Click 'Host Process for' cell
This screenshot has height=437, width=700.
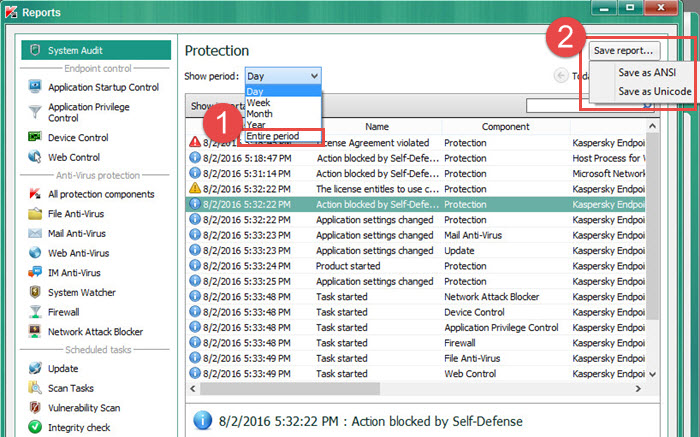[608, 158]
